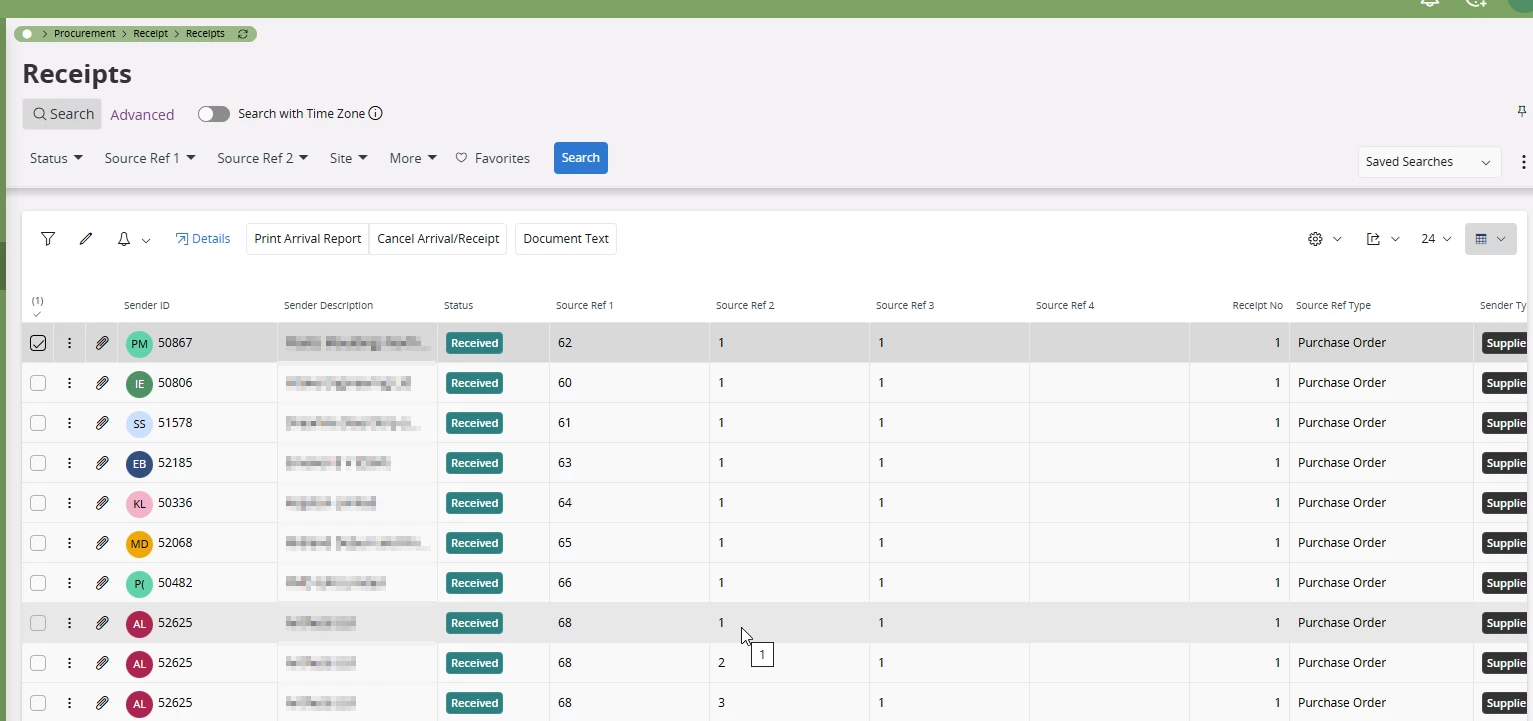Click Cancel Arrival/Receipt
1533x721 pixels.
(x=438, y=239)
